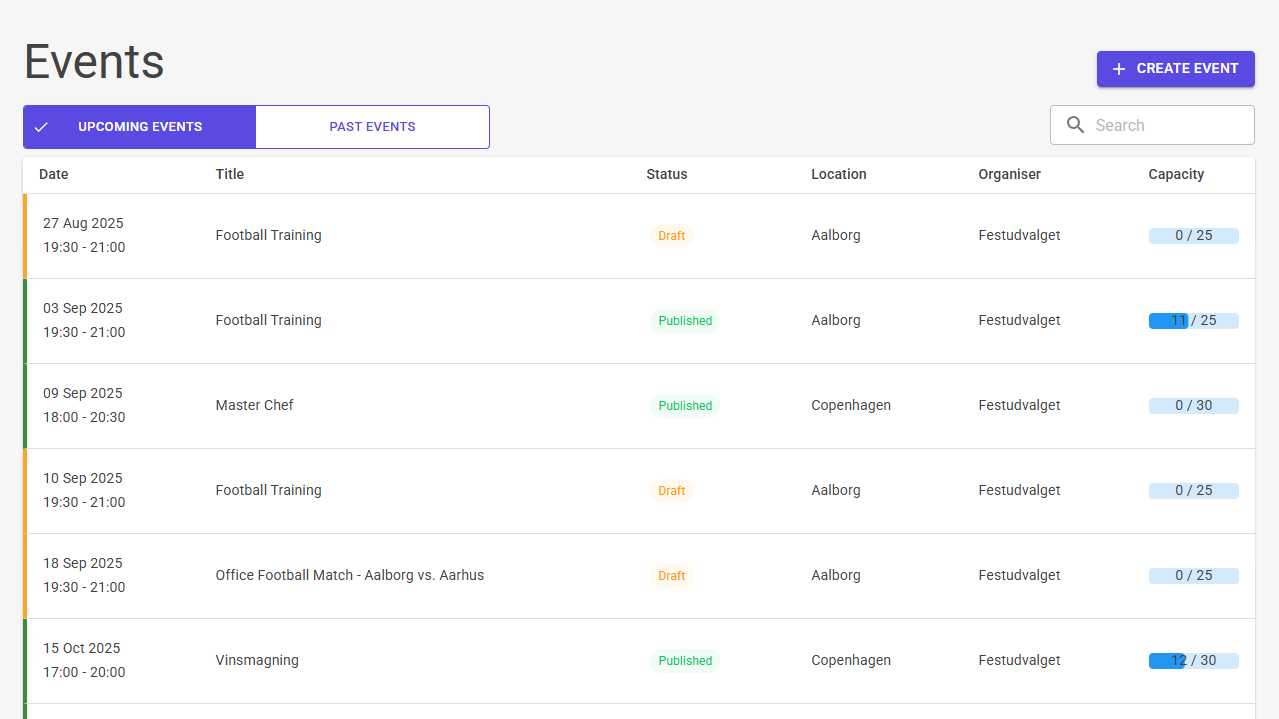Click the Draft badge for 27 Aug event
The image size is (1279, 719).
pos(672,236)
